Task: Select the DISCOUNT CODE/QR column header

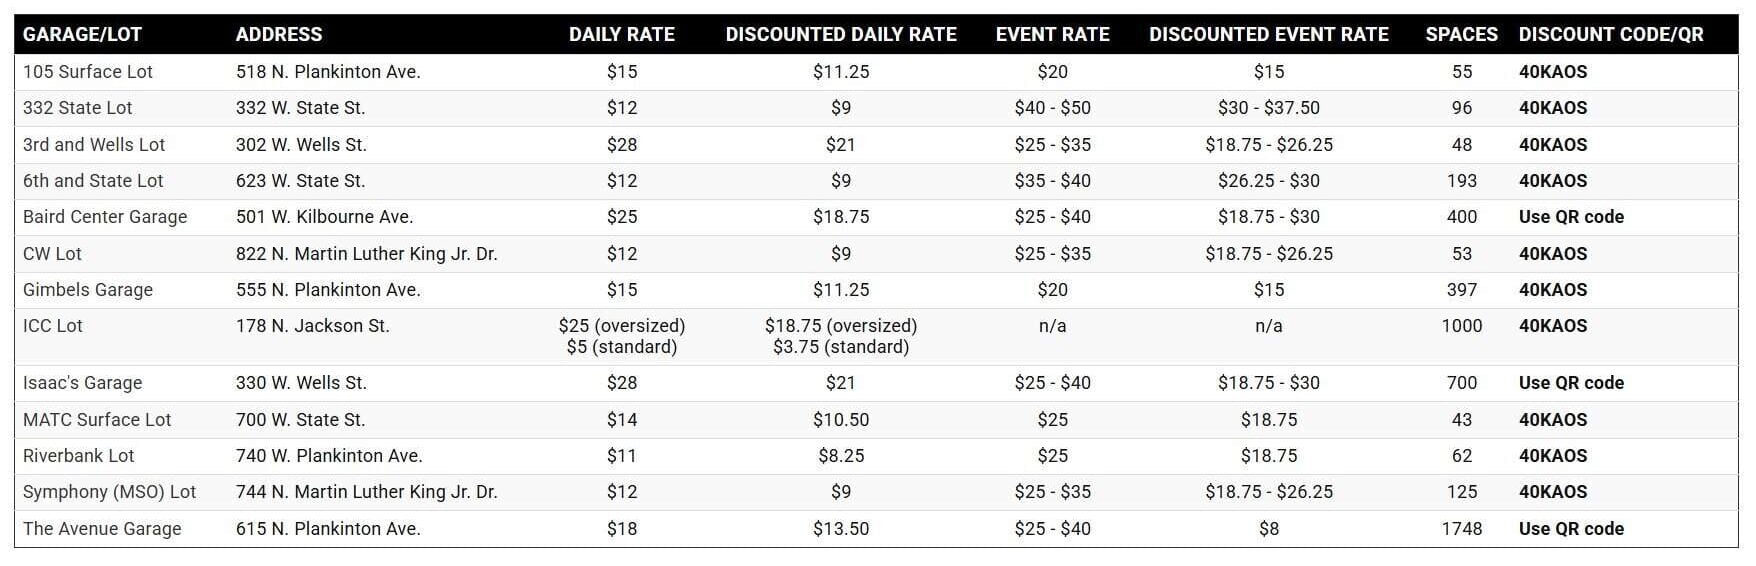Action: pyautogui.click(x=1610, y=34)
